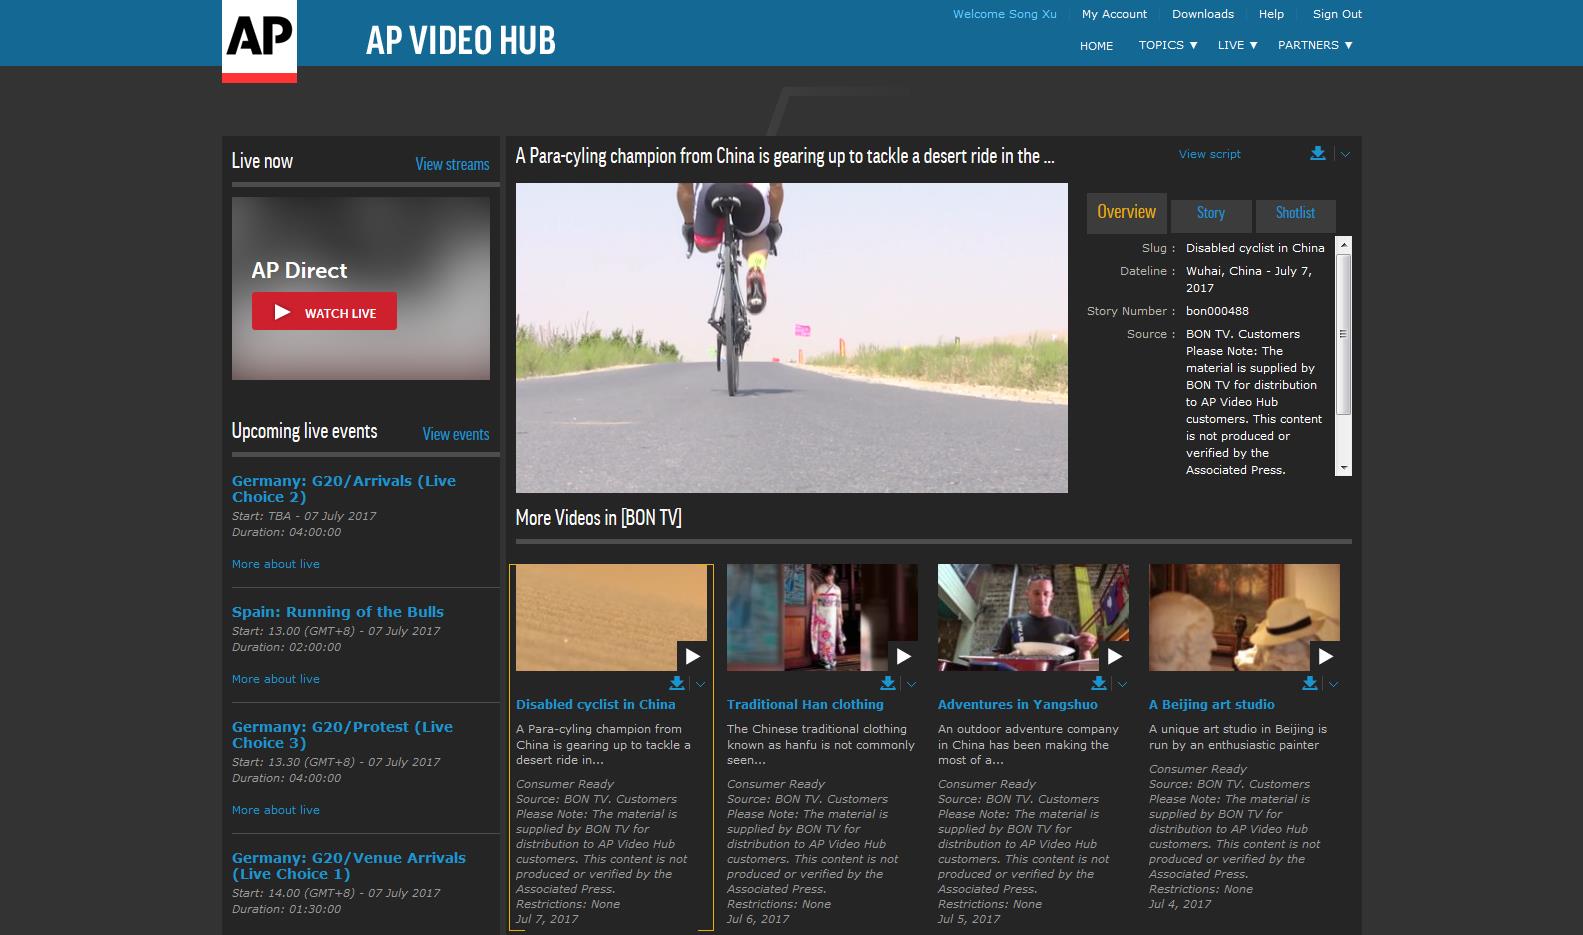Download the main Para-cycling video
The width and height of the screenshot is (1583, 935).
click(x=1318, y=153)
